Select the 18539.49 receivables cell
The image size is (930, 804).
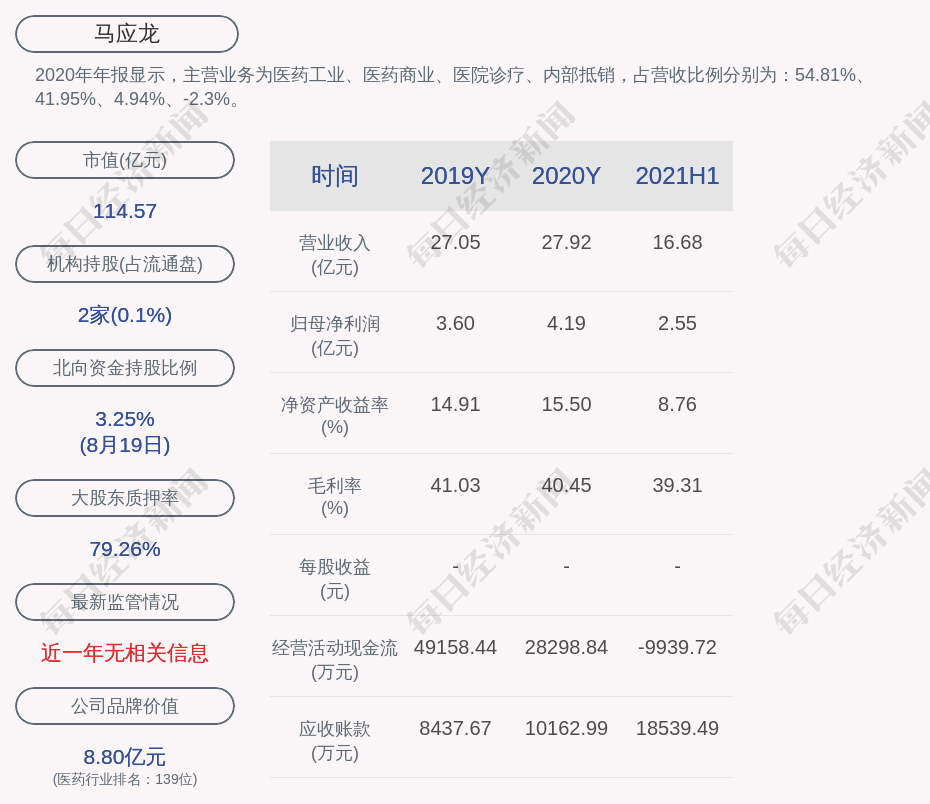point(677,728)
